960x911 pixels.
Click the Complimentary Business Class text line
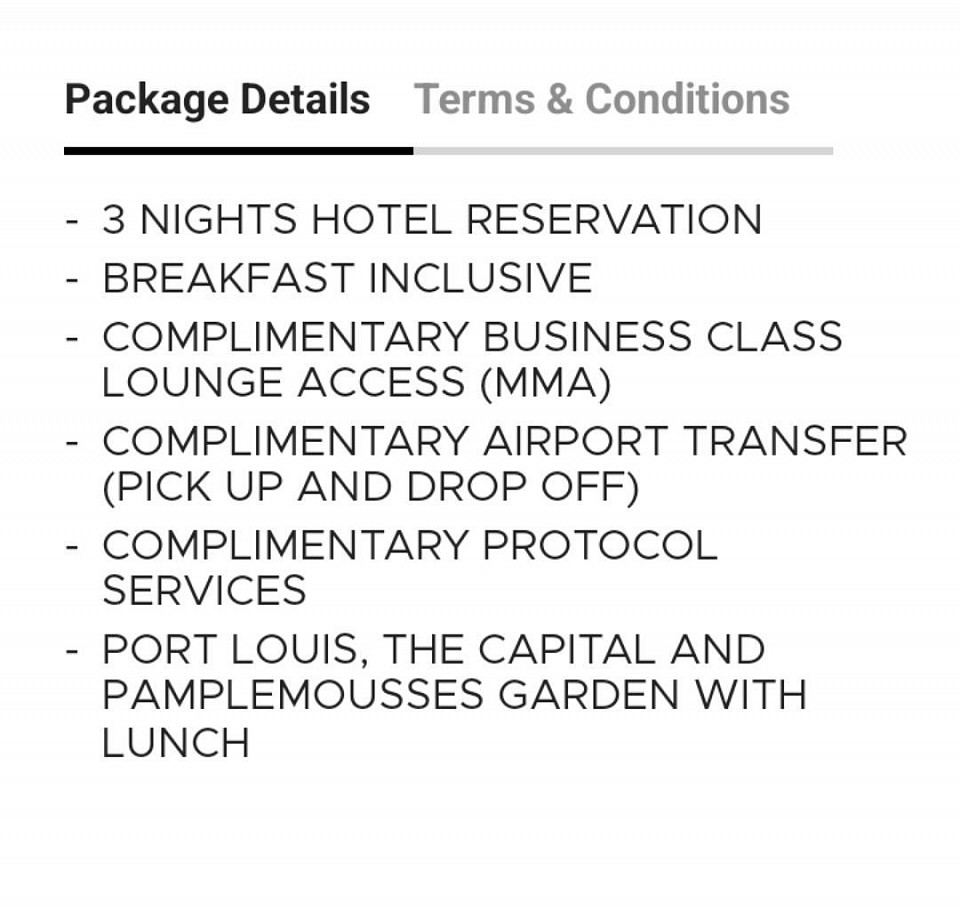coord(472,337)
